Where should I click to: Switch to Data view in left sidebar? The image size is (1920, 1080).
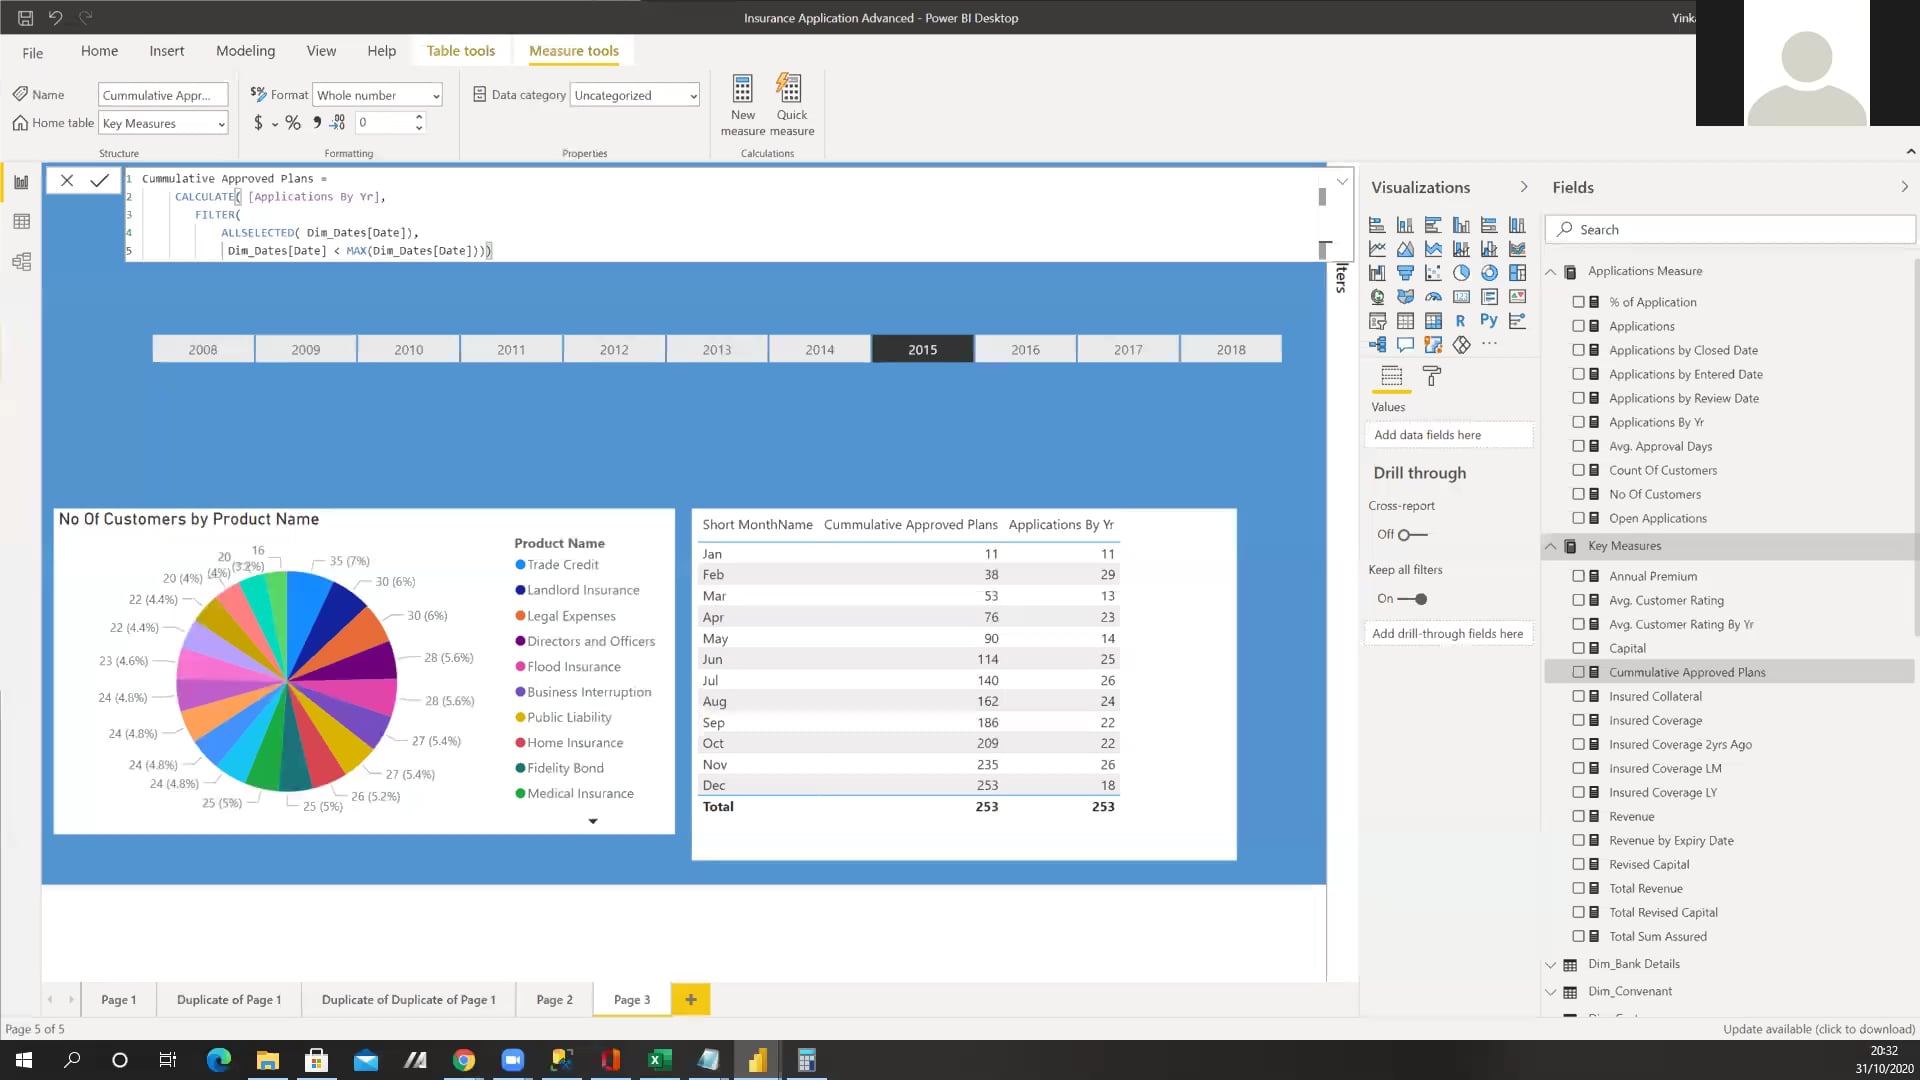point(21,221)
